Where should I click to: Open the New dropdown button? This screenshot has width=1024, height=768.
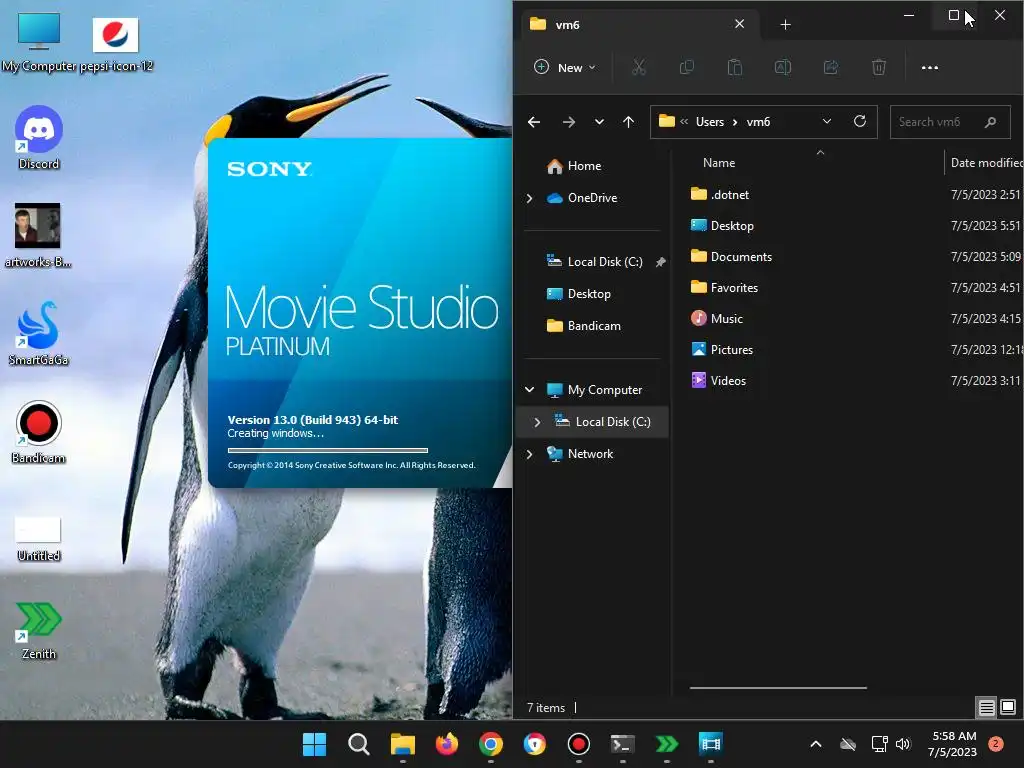(565, 67)
